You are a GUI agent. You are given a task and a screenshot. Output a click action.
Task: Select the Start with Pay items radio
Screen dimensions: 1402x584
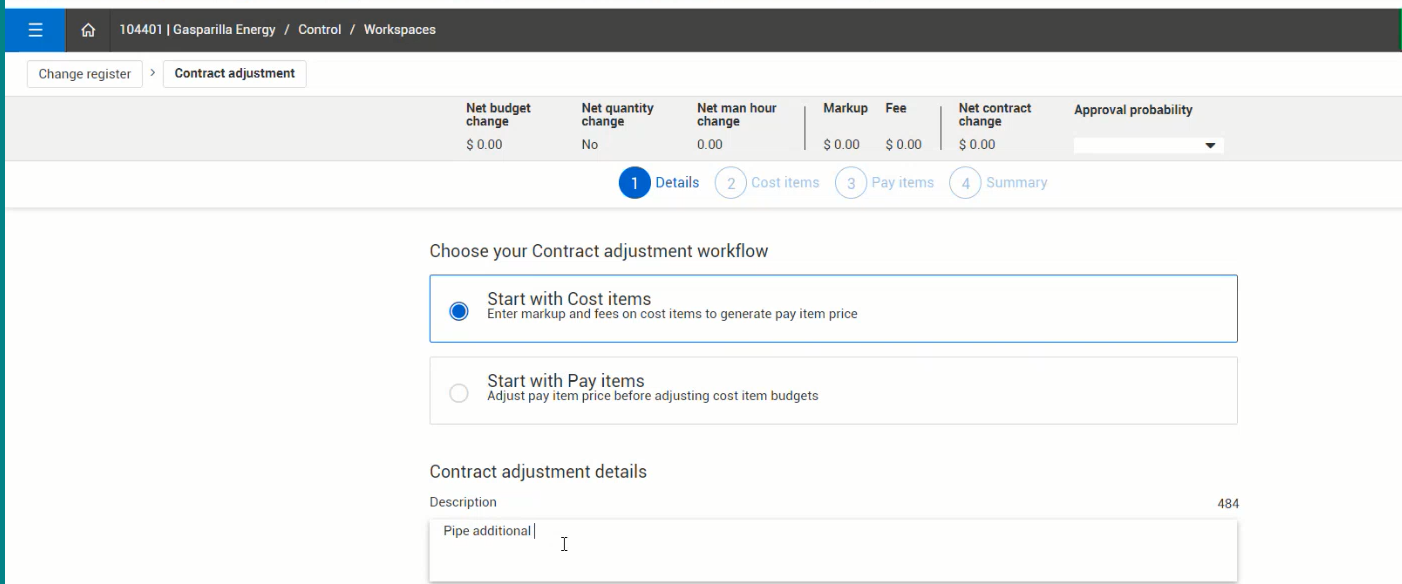click(x=459, y=393)
